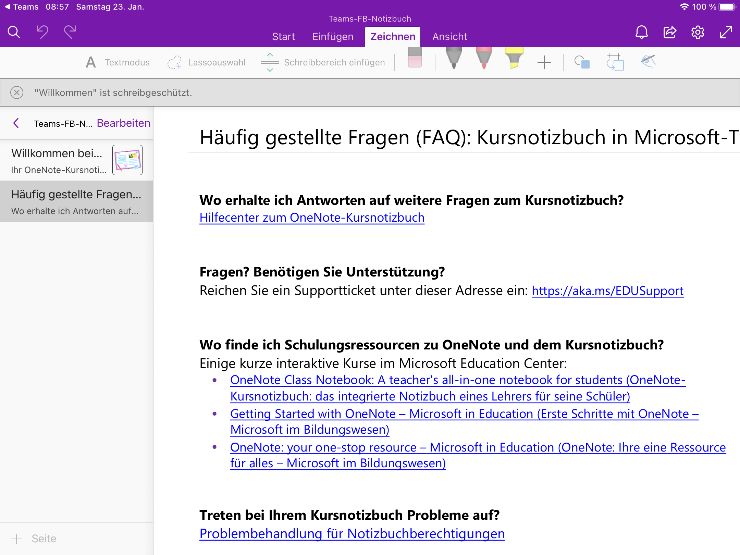Enter full screen mode with arrows icon

click(726, 32)
